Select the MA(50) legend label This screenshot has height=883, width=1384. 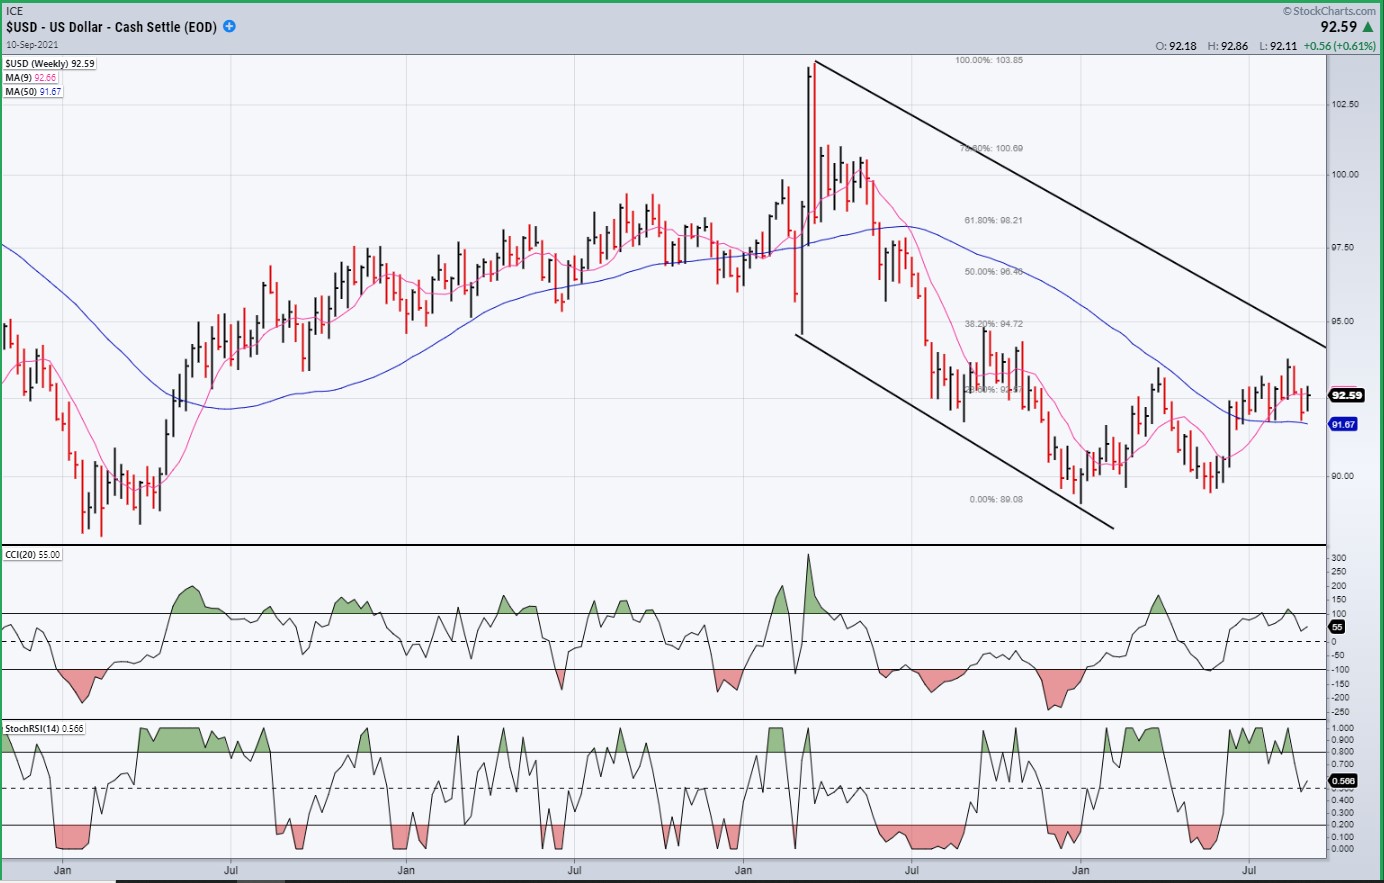[33, 92]
